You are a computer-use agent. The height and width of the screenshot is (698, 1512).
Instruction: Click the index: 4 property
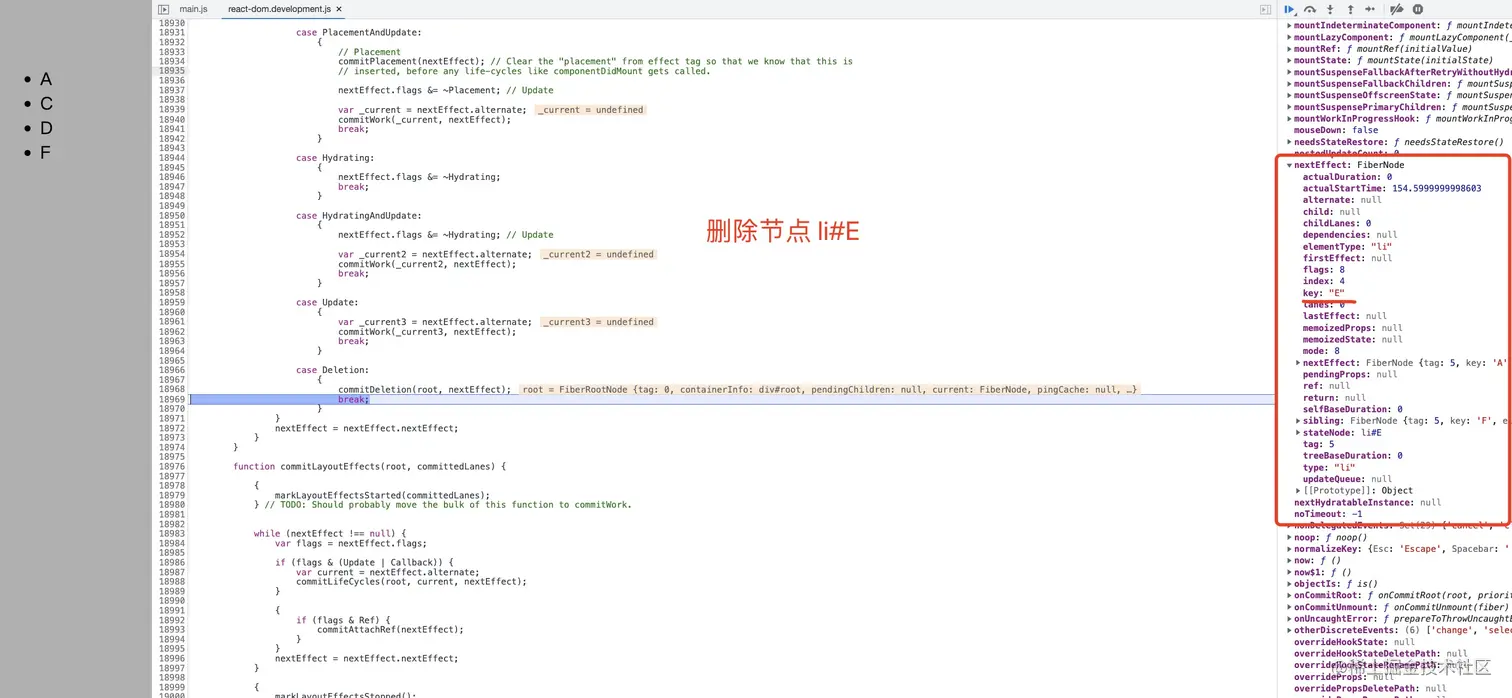1323,282
